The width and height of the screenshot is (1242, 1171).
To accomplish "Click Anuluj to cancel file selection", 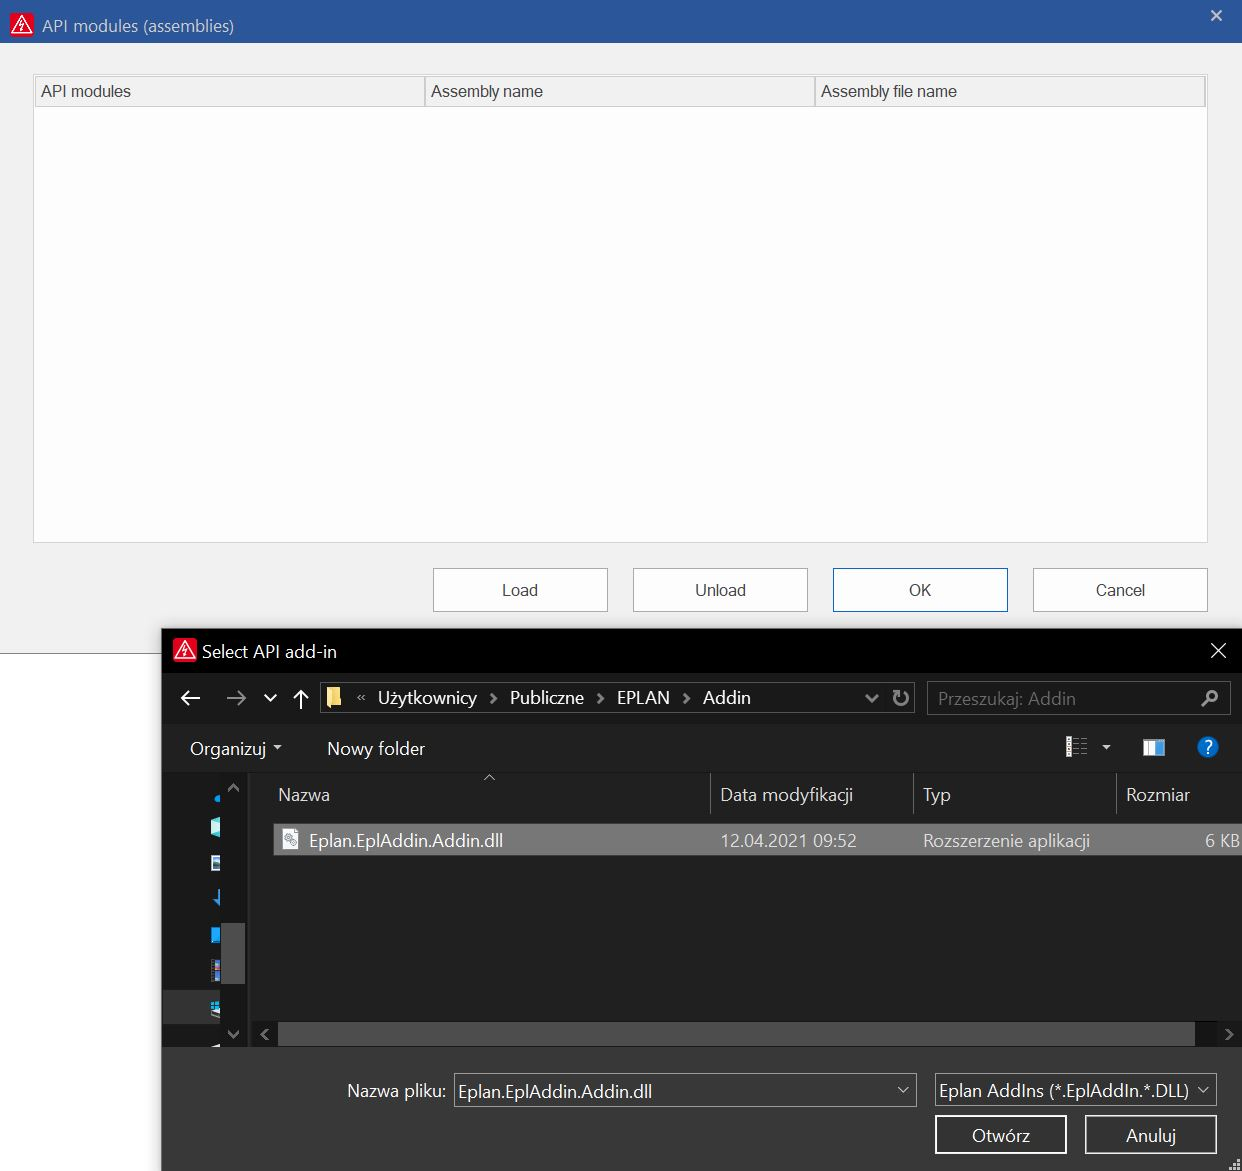I will 1151,1135.
